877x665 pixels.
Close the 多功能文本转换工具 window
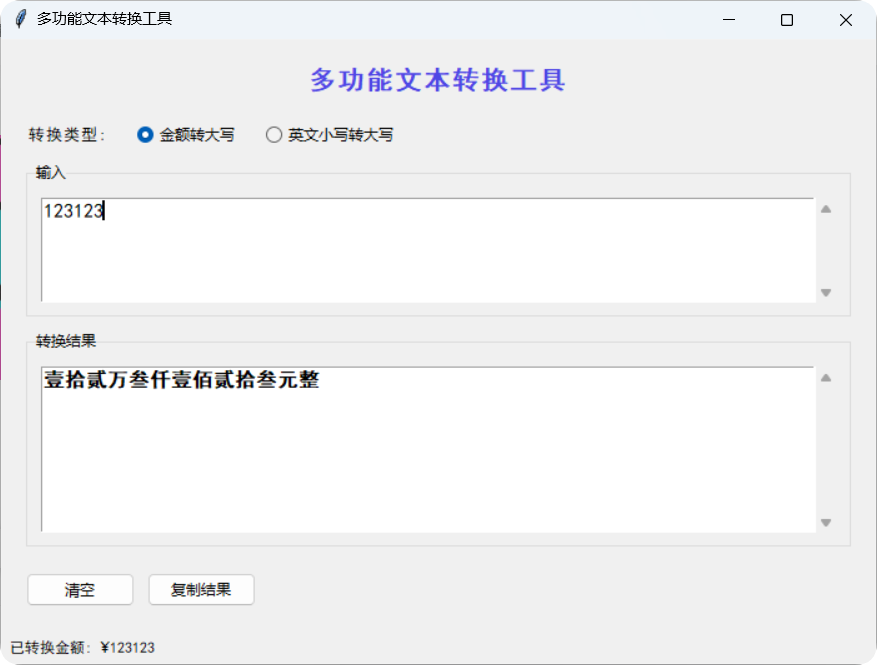click(x=846, y=20)
